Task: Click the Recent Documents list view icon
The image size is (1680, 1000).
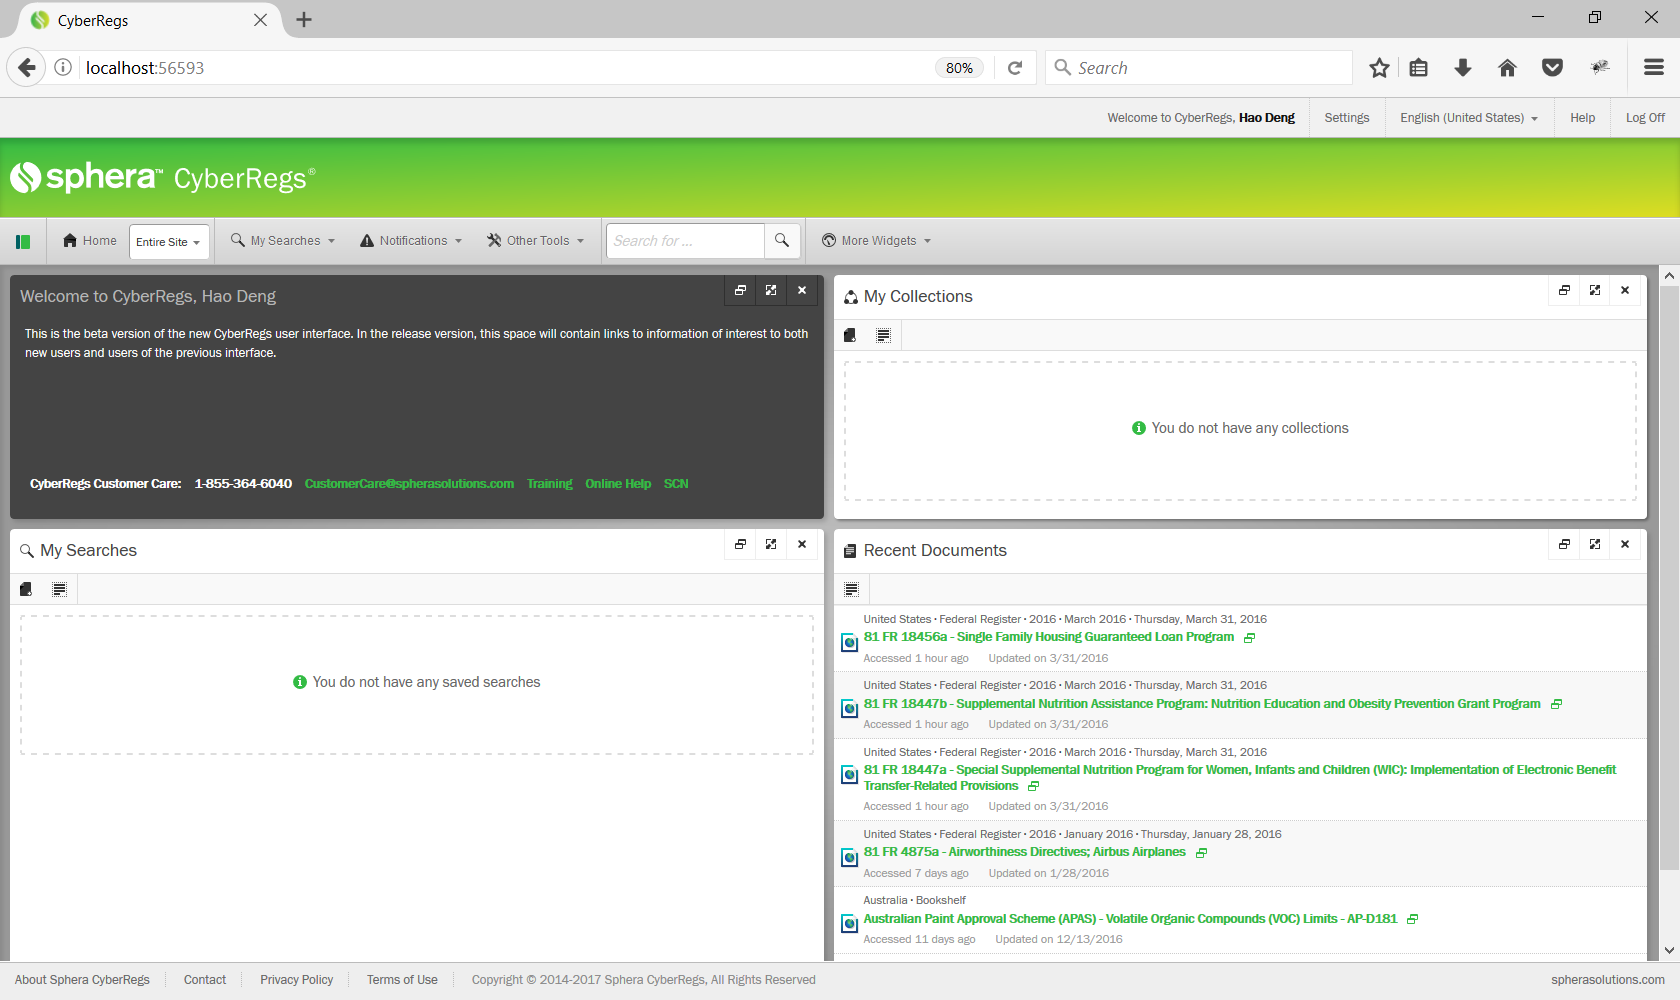Action: pyautogui.click(x=851, y=589)
